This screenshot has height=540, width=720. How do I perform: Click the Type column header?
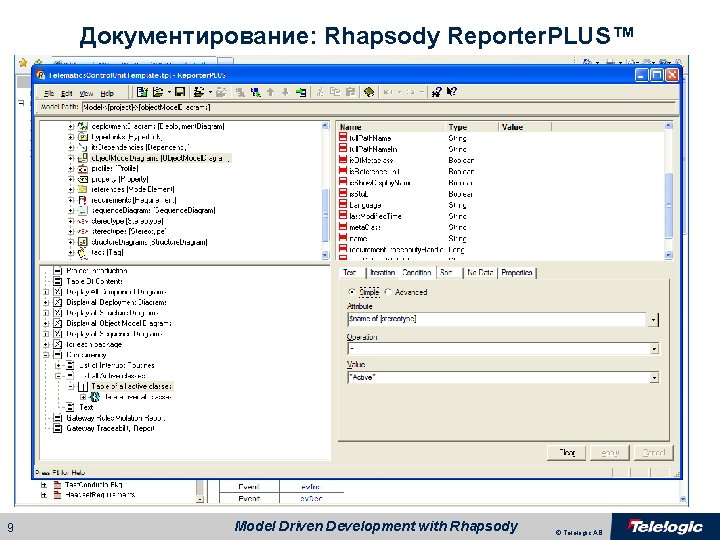point(472,127)
